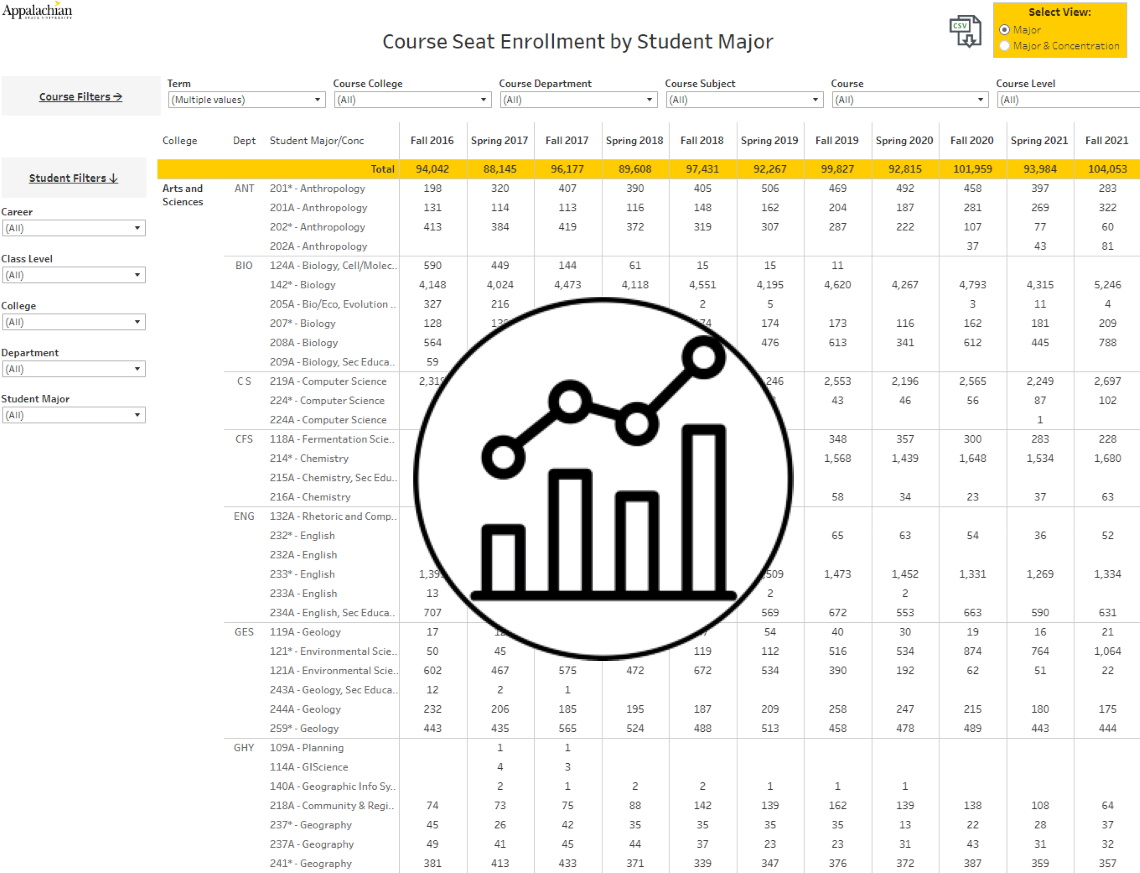Image resolution: width=1140 pixels, height=873 pixels.
Task: Expand the Course dropdown filter
Action: click(x=910, y=100)
